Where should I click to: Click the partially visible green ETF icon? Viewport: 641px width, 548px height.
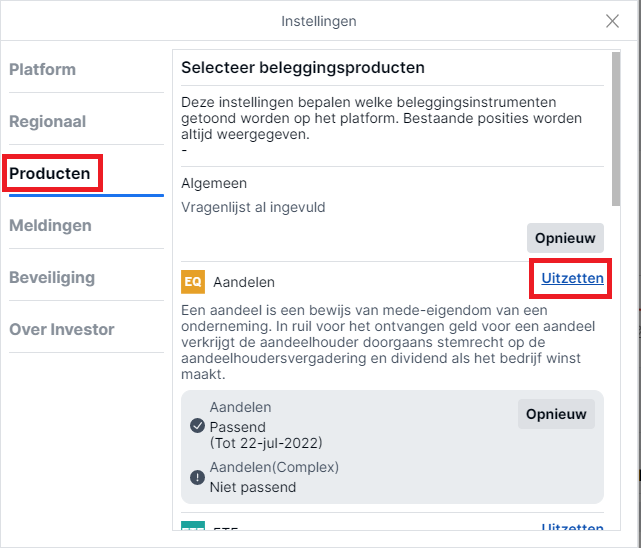tap(193, 526)
